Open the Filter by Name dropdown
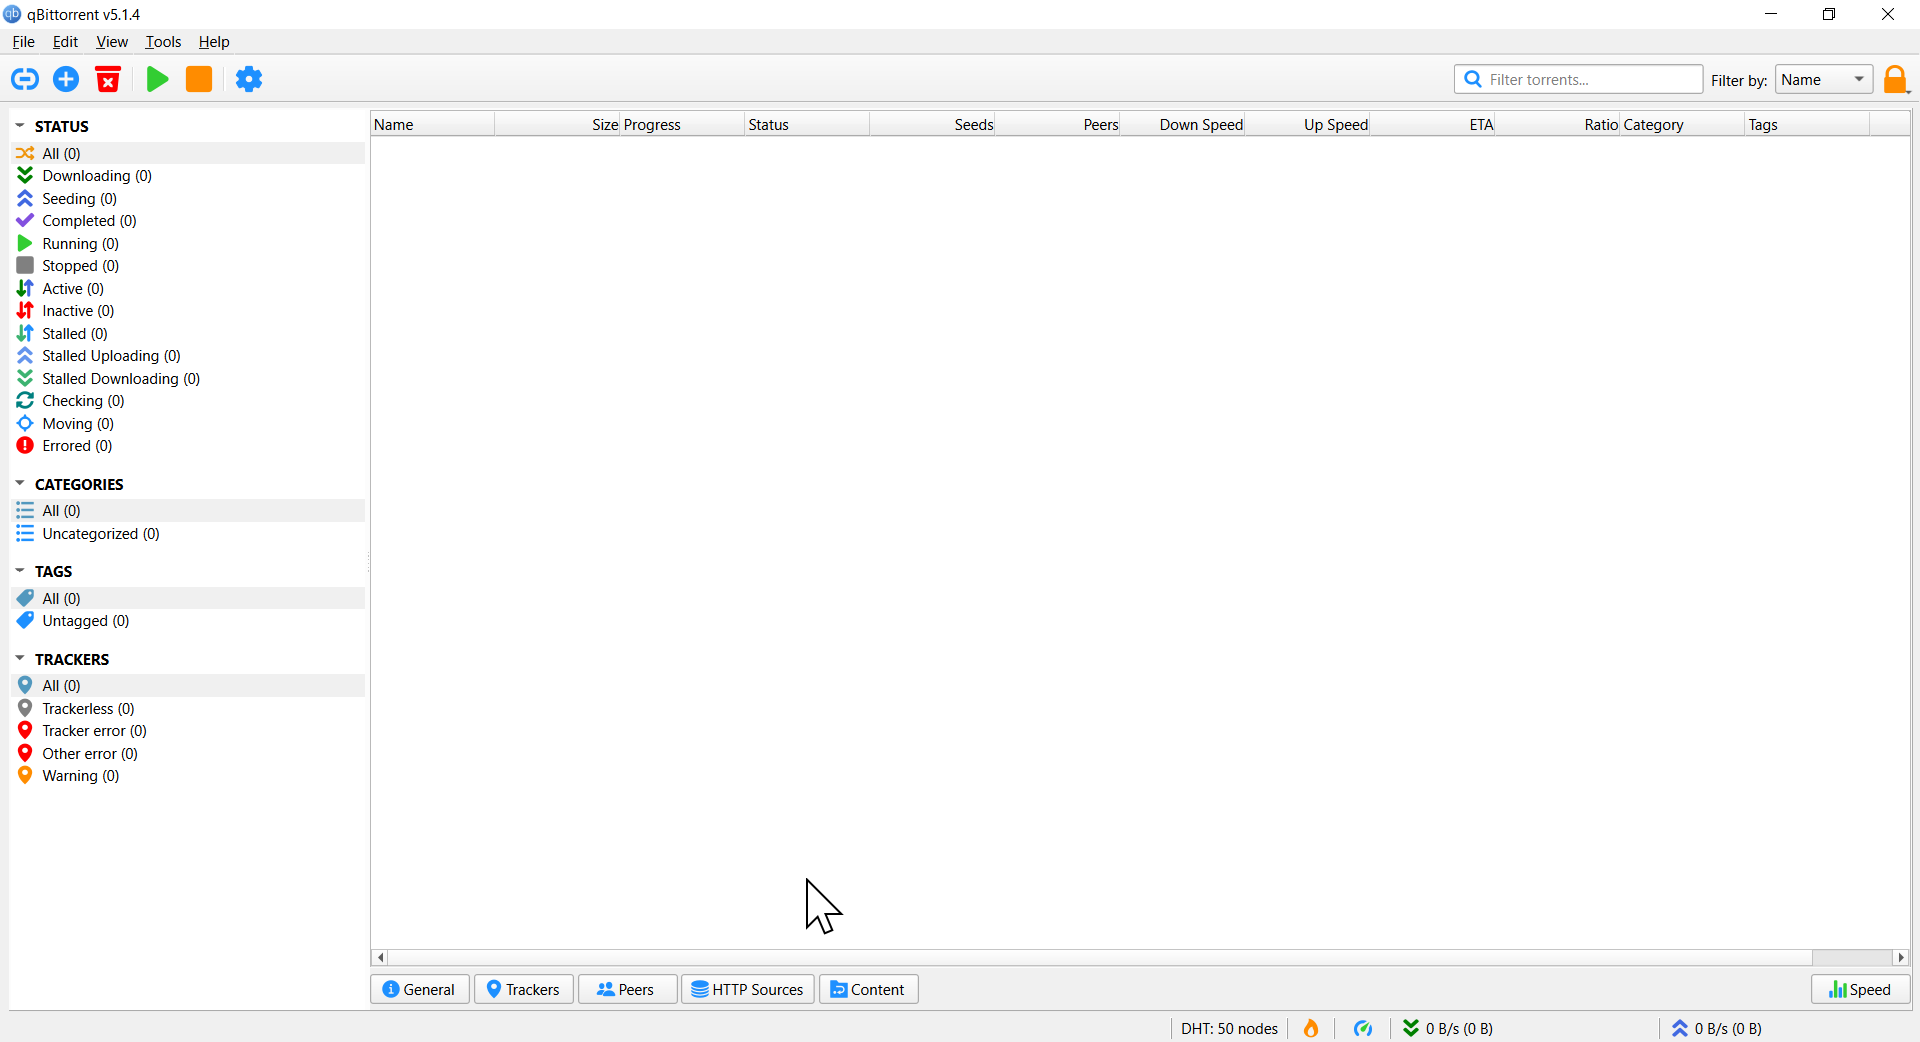 pyautogui.click(x=1824, y=80)
